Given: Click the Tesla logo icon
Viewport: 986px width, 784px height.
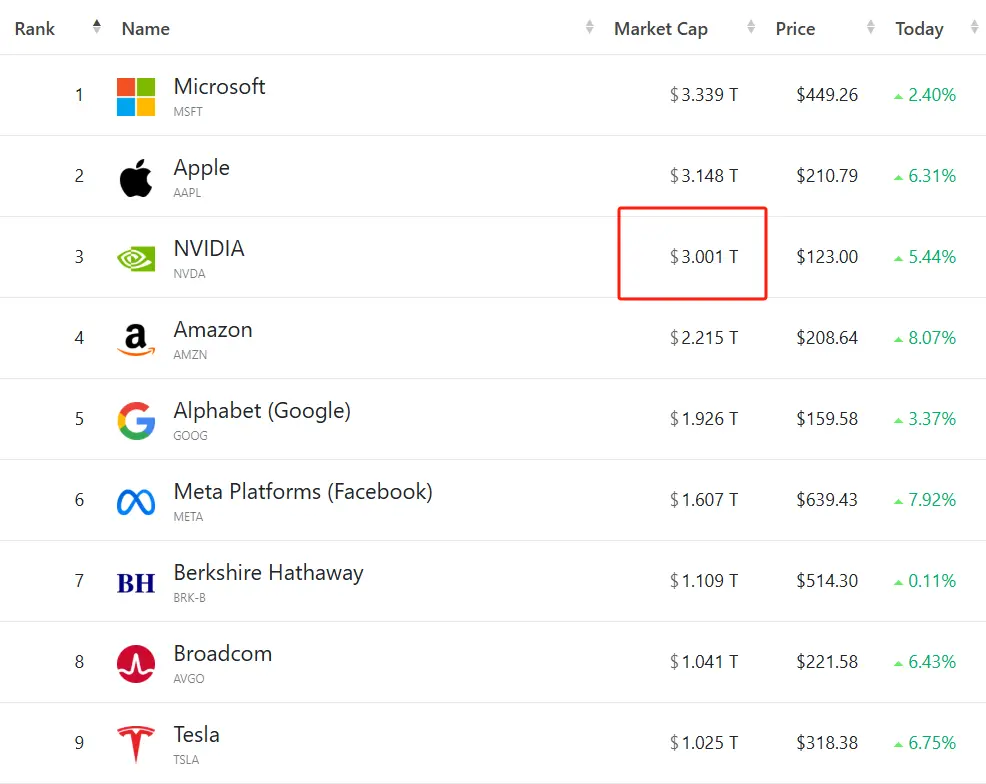Looking at the screenshot, I should point(136,744).
